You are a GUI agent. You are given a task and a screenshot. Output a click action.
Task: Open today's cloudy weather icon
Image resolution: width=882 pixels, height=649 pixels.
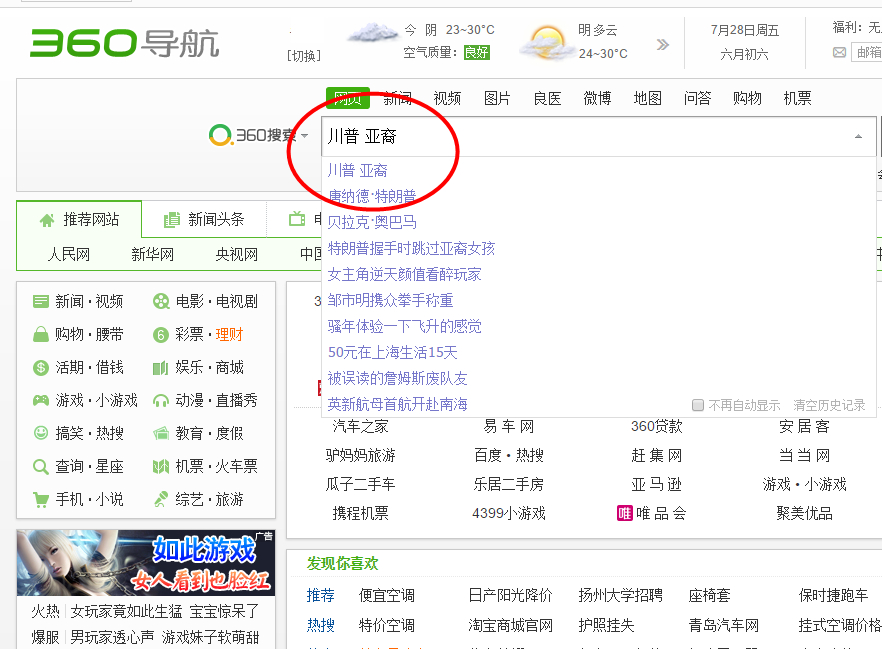click(372, 33)
